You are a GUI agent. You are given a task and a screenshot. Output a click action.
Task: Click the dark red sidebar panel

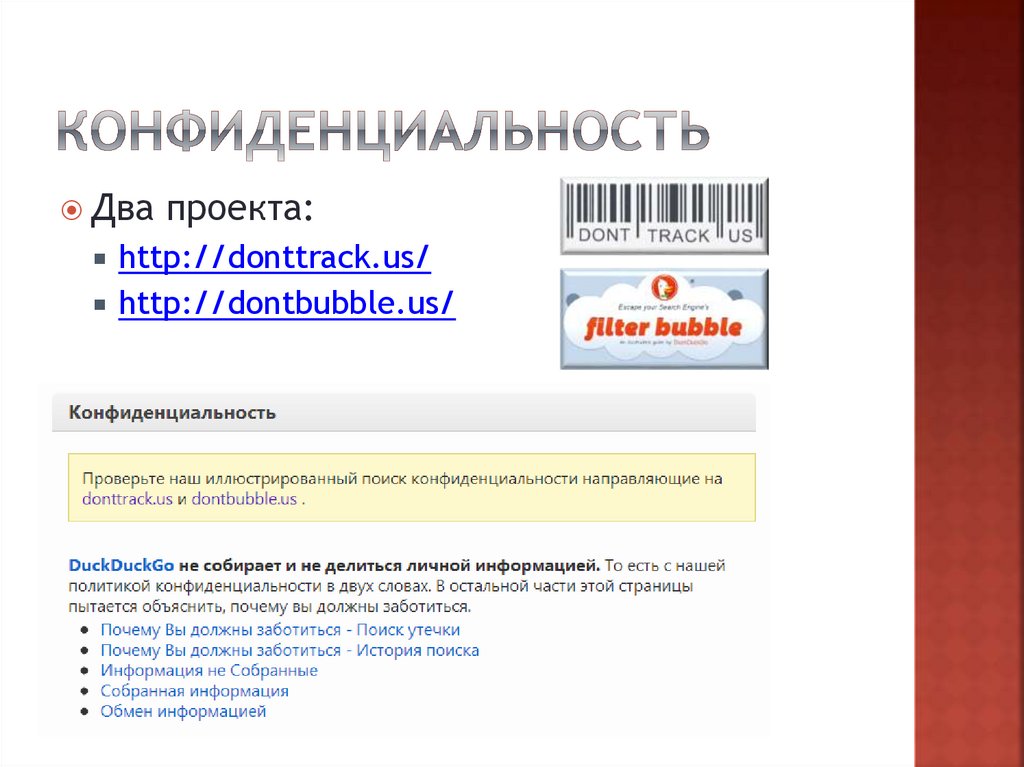coord(968,384)
